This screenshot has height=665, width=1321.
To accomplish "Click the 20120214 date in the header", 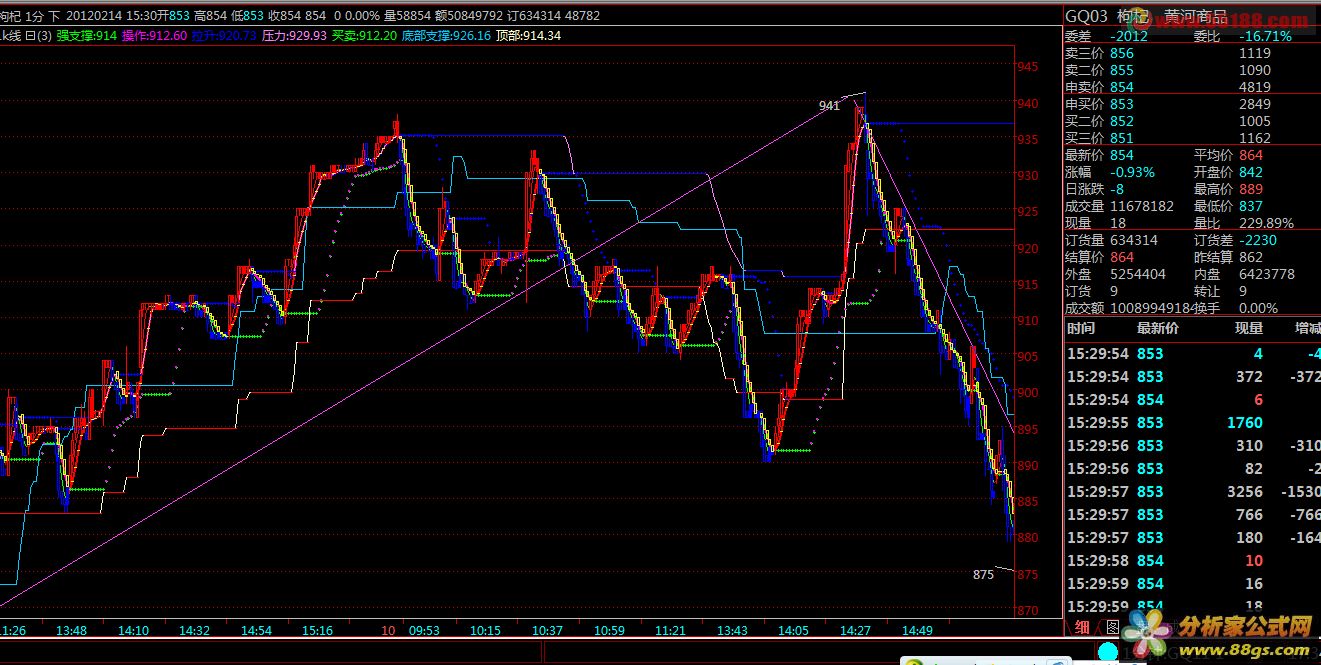I will [x=95, y=16].
